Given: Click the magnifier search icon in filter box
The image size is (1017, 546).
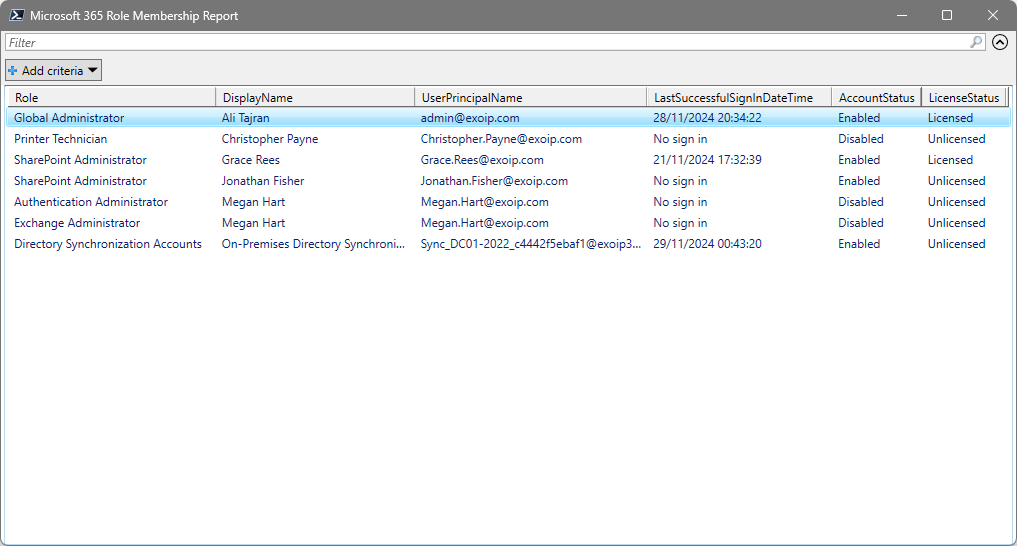Looking at the screenshot, I should pos(976,42).
